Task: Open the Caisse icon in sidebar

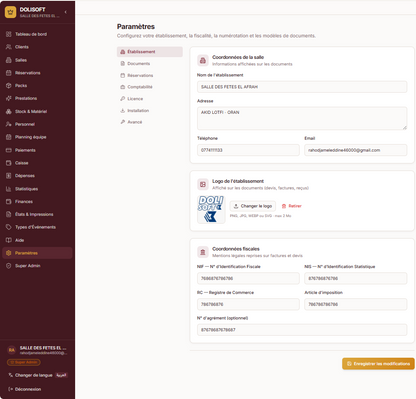Action: tap(9, 163)
